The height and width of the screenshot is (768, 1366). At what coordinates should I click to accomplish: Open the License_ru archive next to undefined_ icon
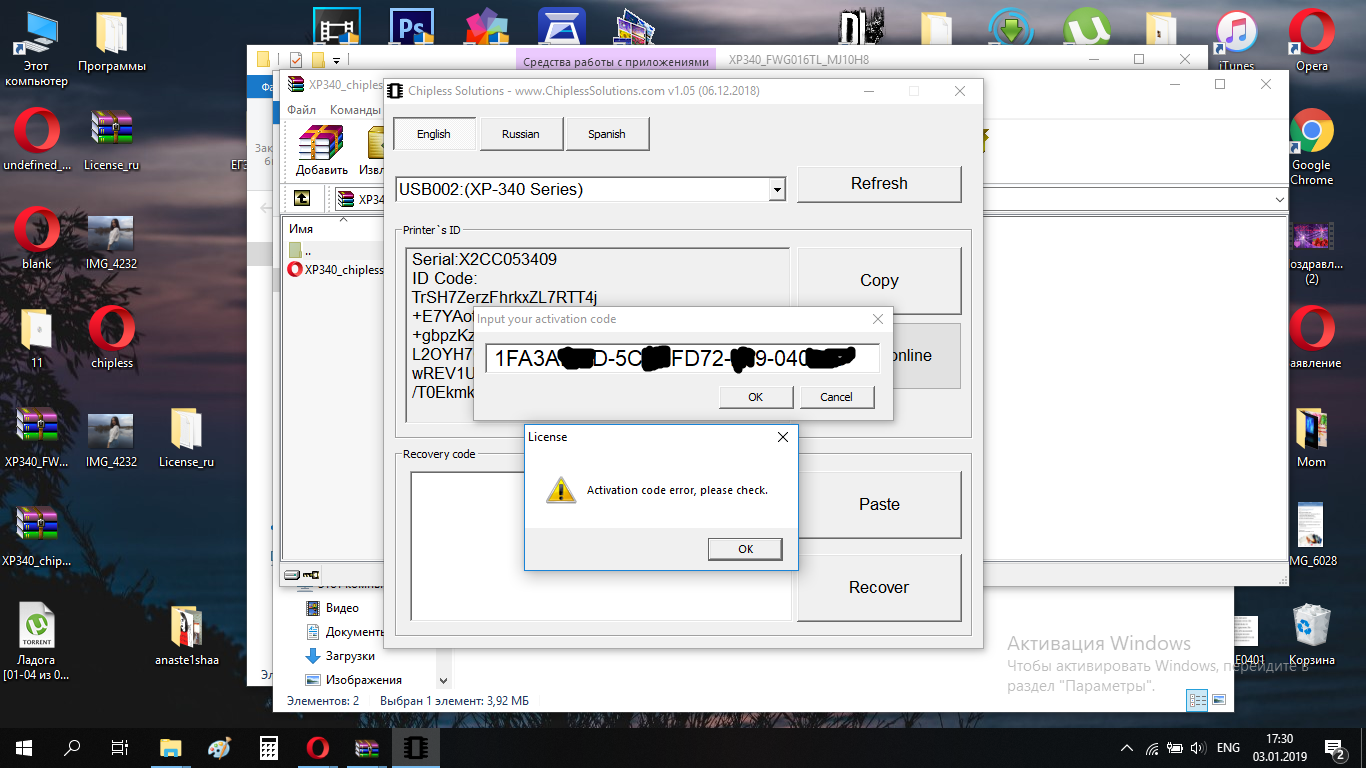point(111,140)
